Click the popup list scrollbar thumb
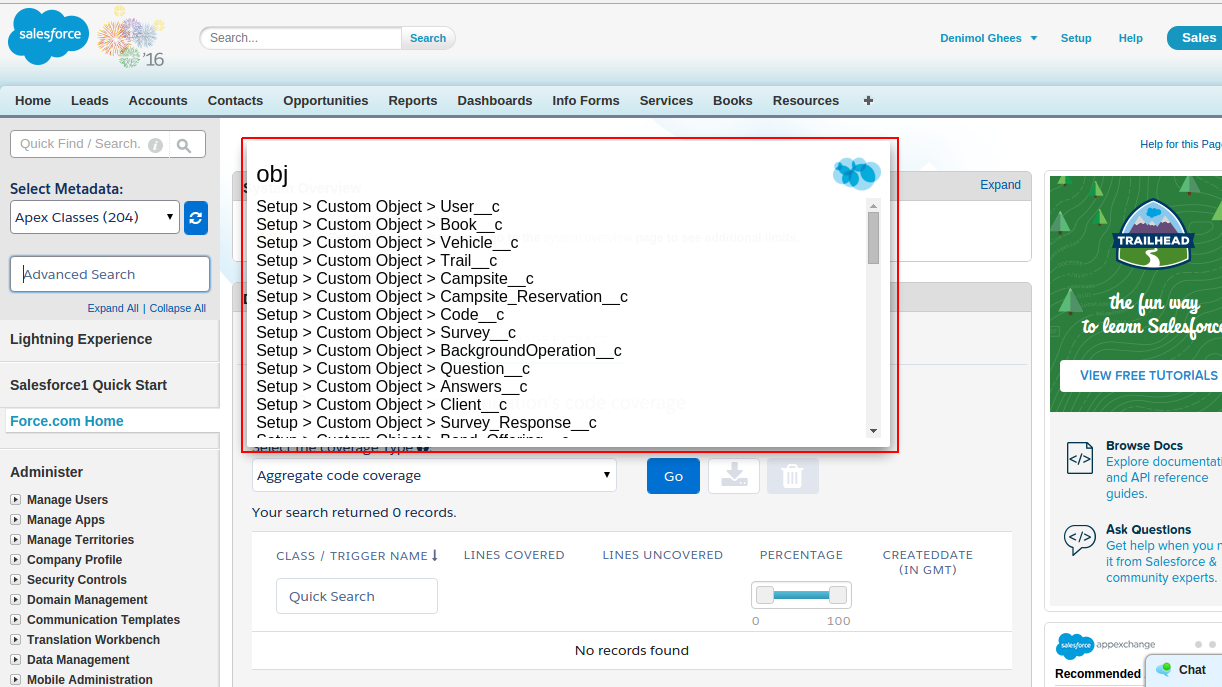The image size is (1222, 687). pos(873,238)
